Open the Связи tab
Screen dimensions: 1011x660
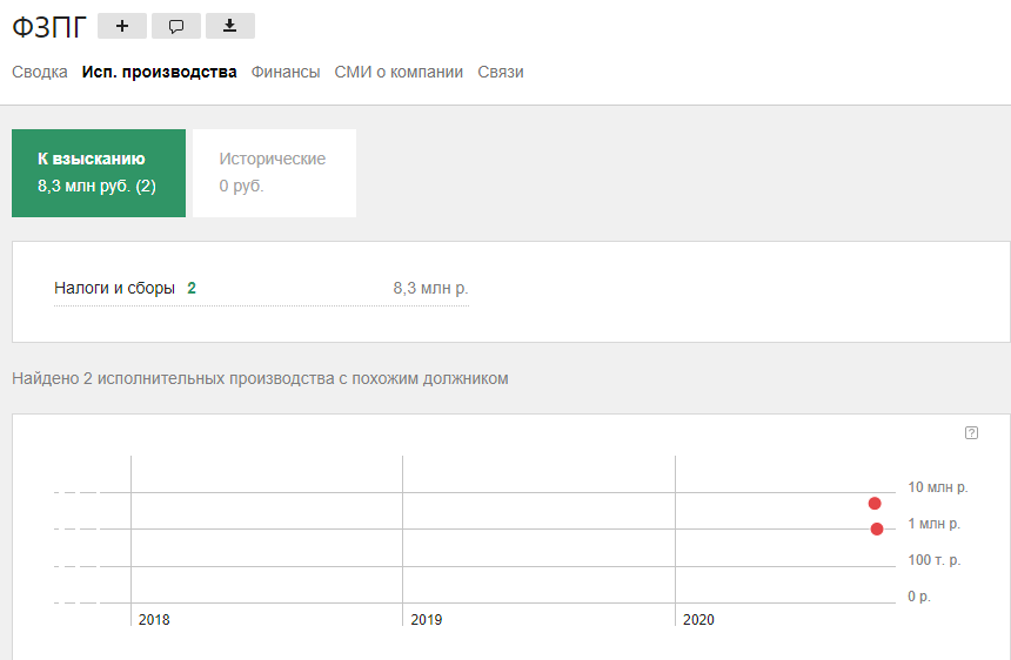[x=500, y=72]
